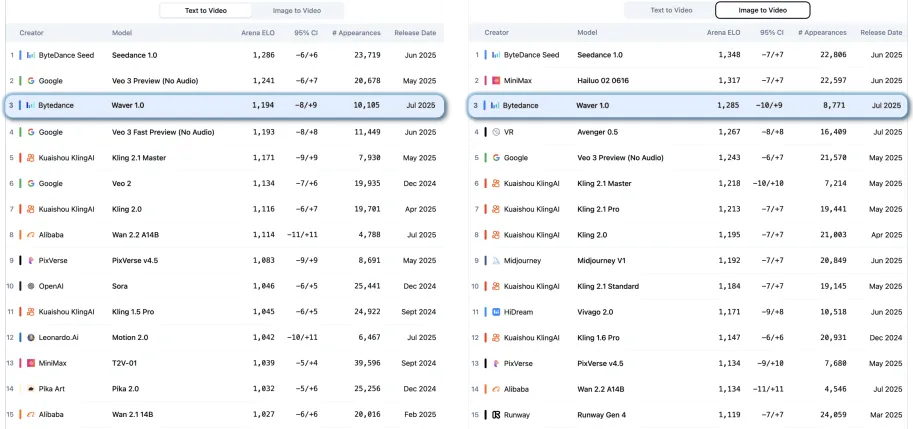Image resolution: width=913 pixels, height=429 pixels.
Task: Click PixVerse logo in left table row 9
Action: coord(31,260)
